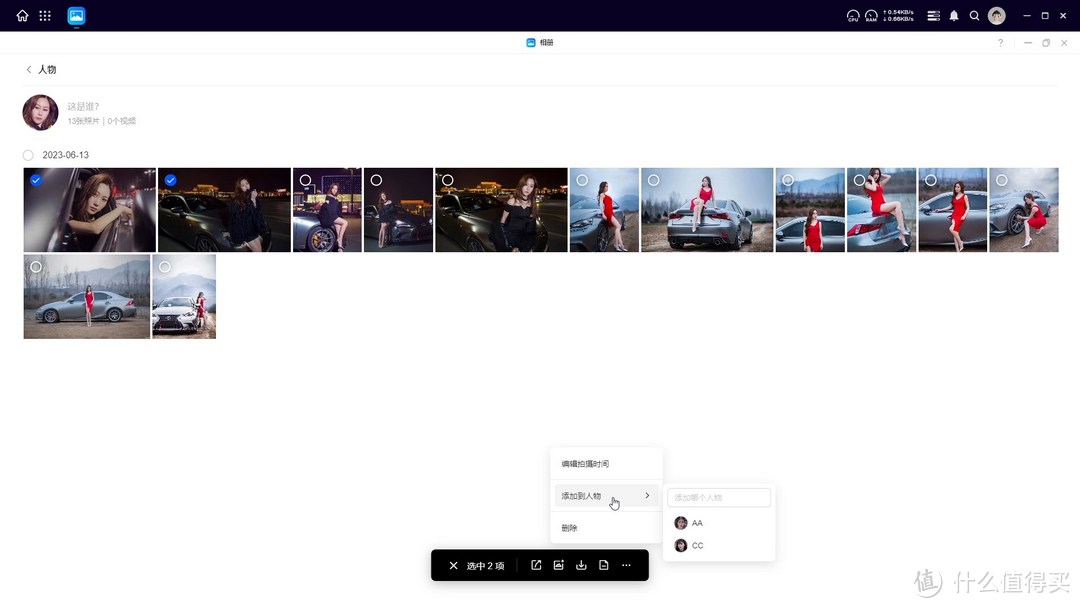Screen dimensions: 1080x608
Task: Open the notifications bell in top bar
Action: pyautogui.click(x=954, y=16)
